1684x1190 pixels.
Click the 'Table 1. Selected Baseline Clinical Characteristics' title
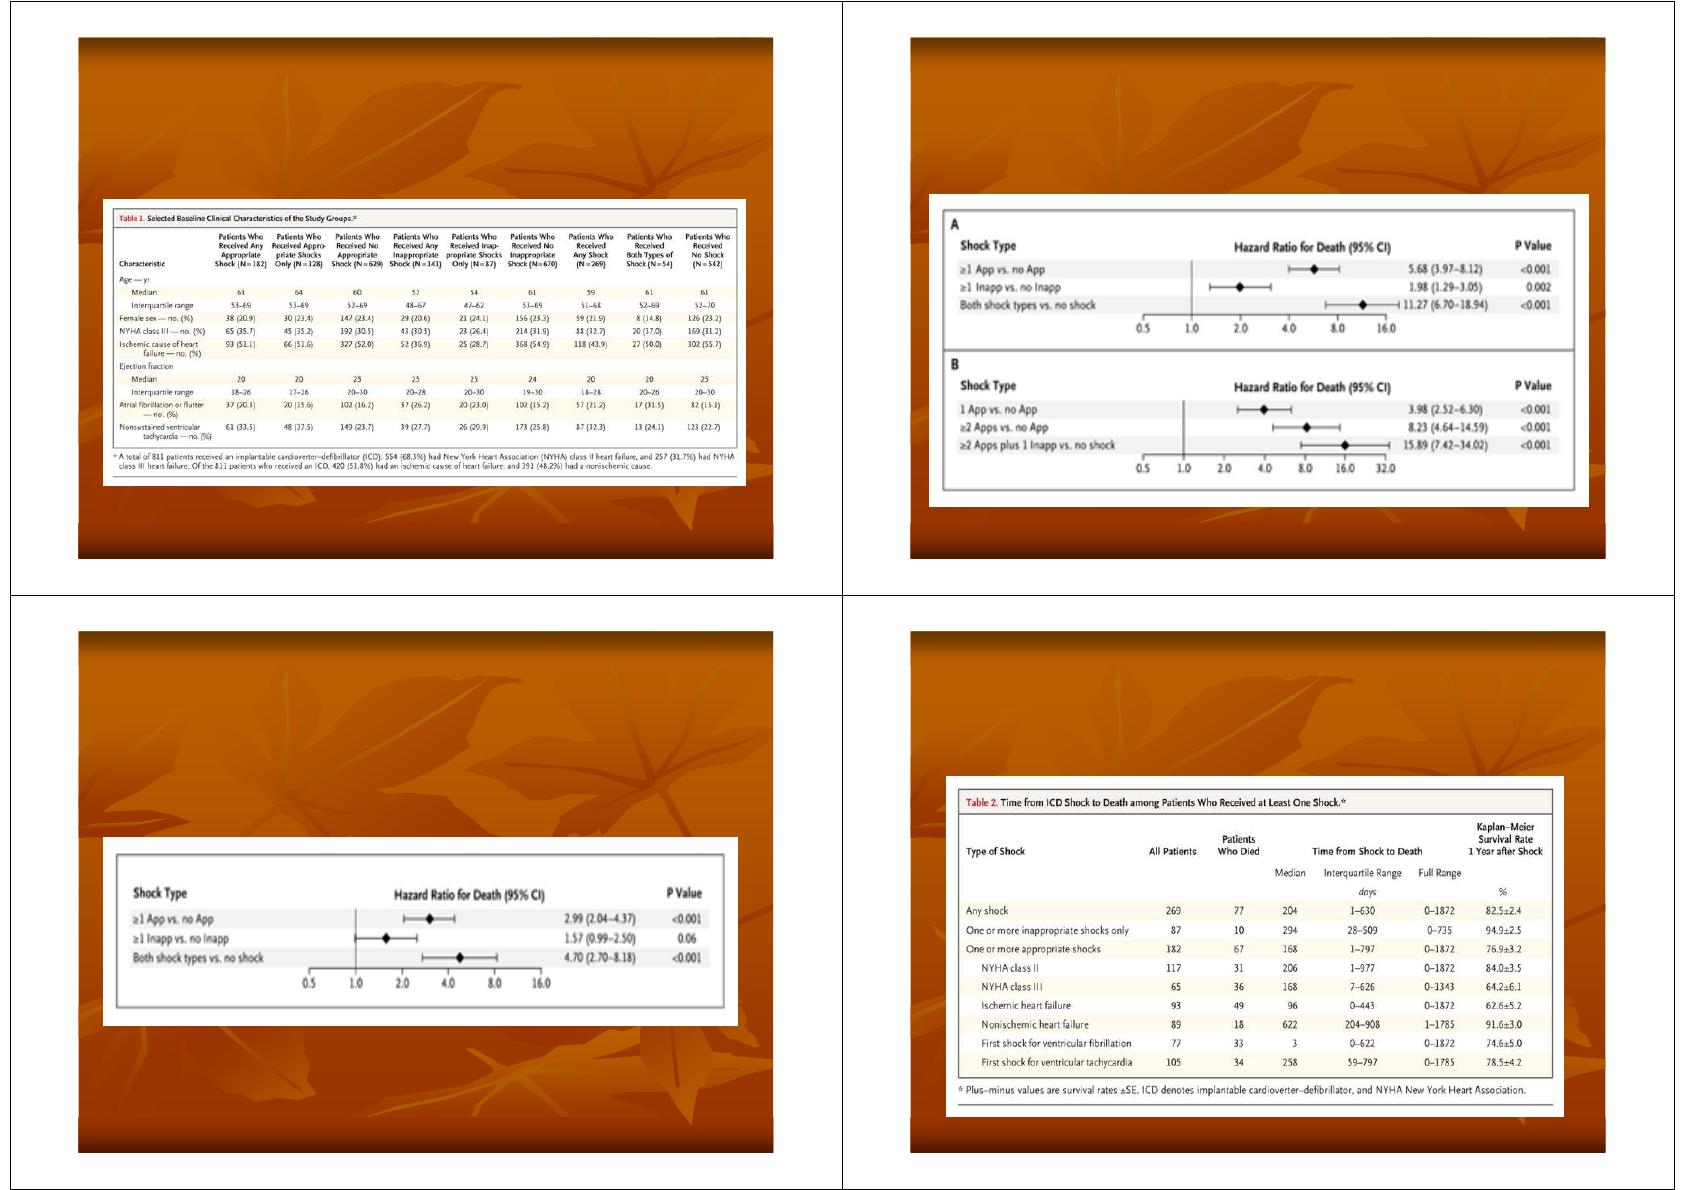pos(238,218)
